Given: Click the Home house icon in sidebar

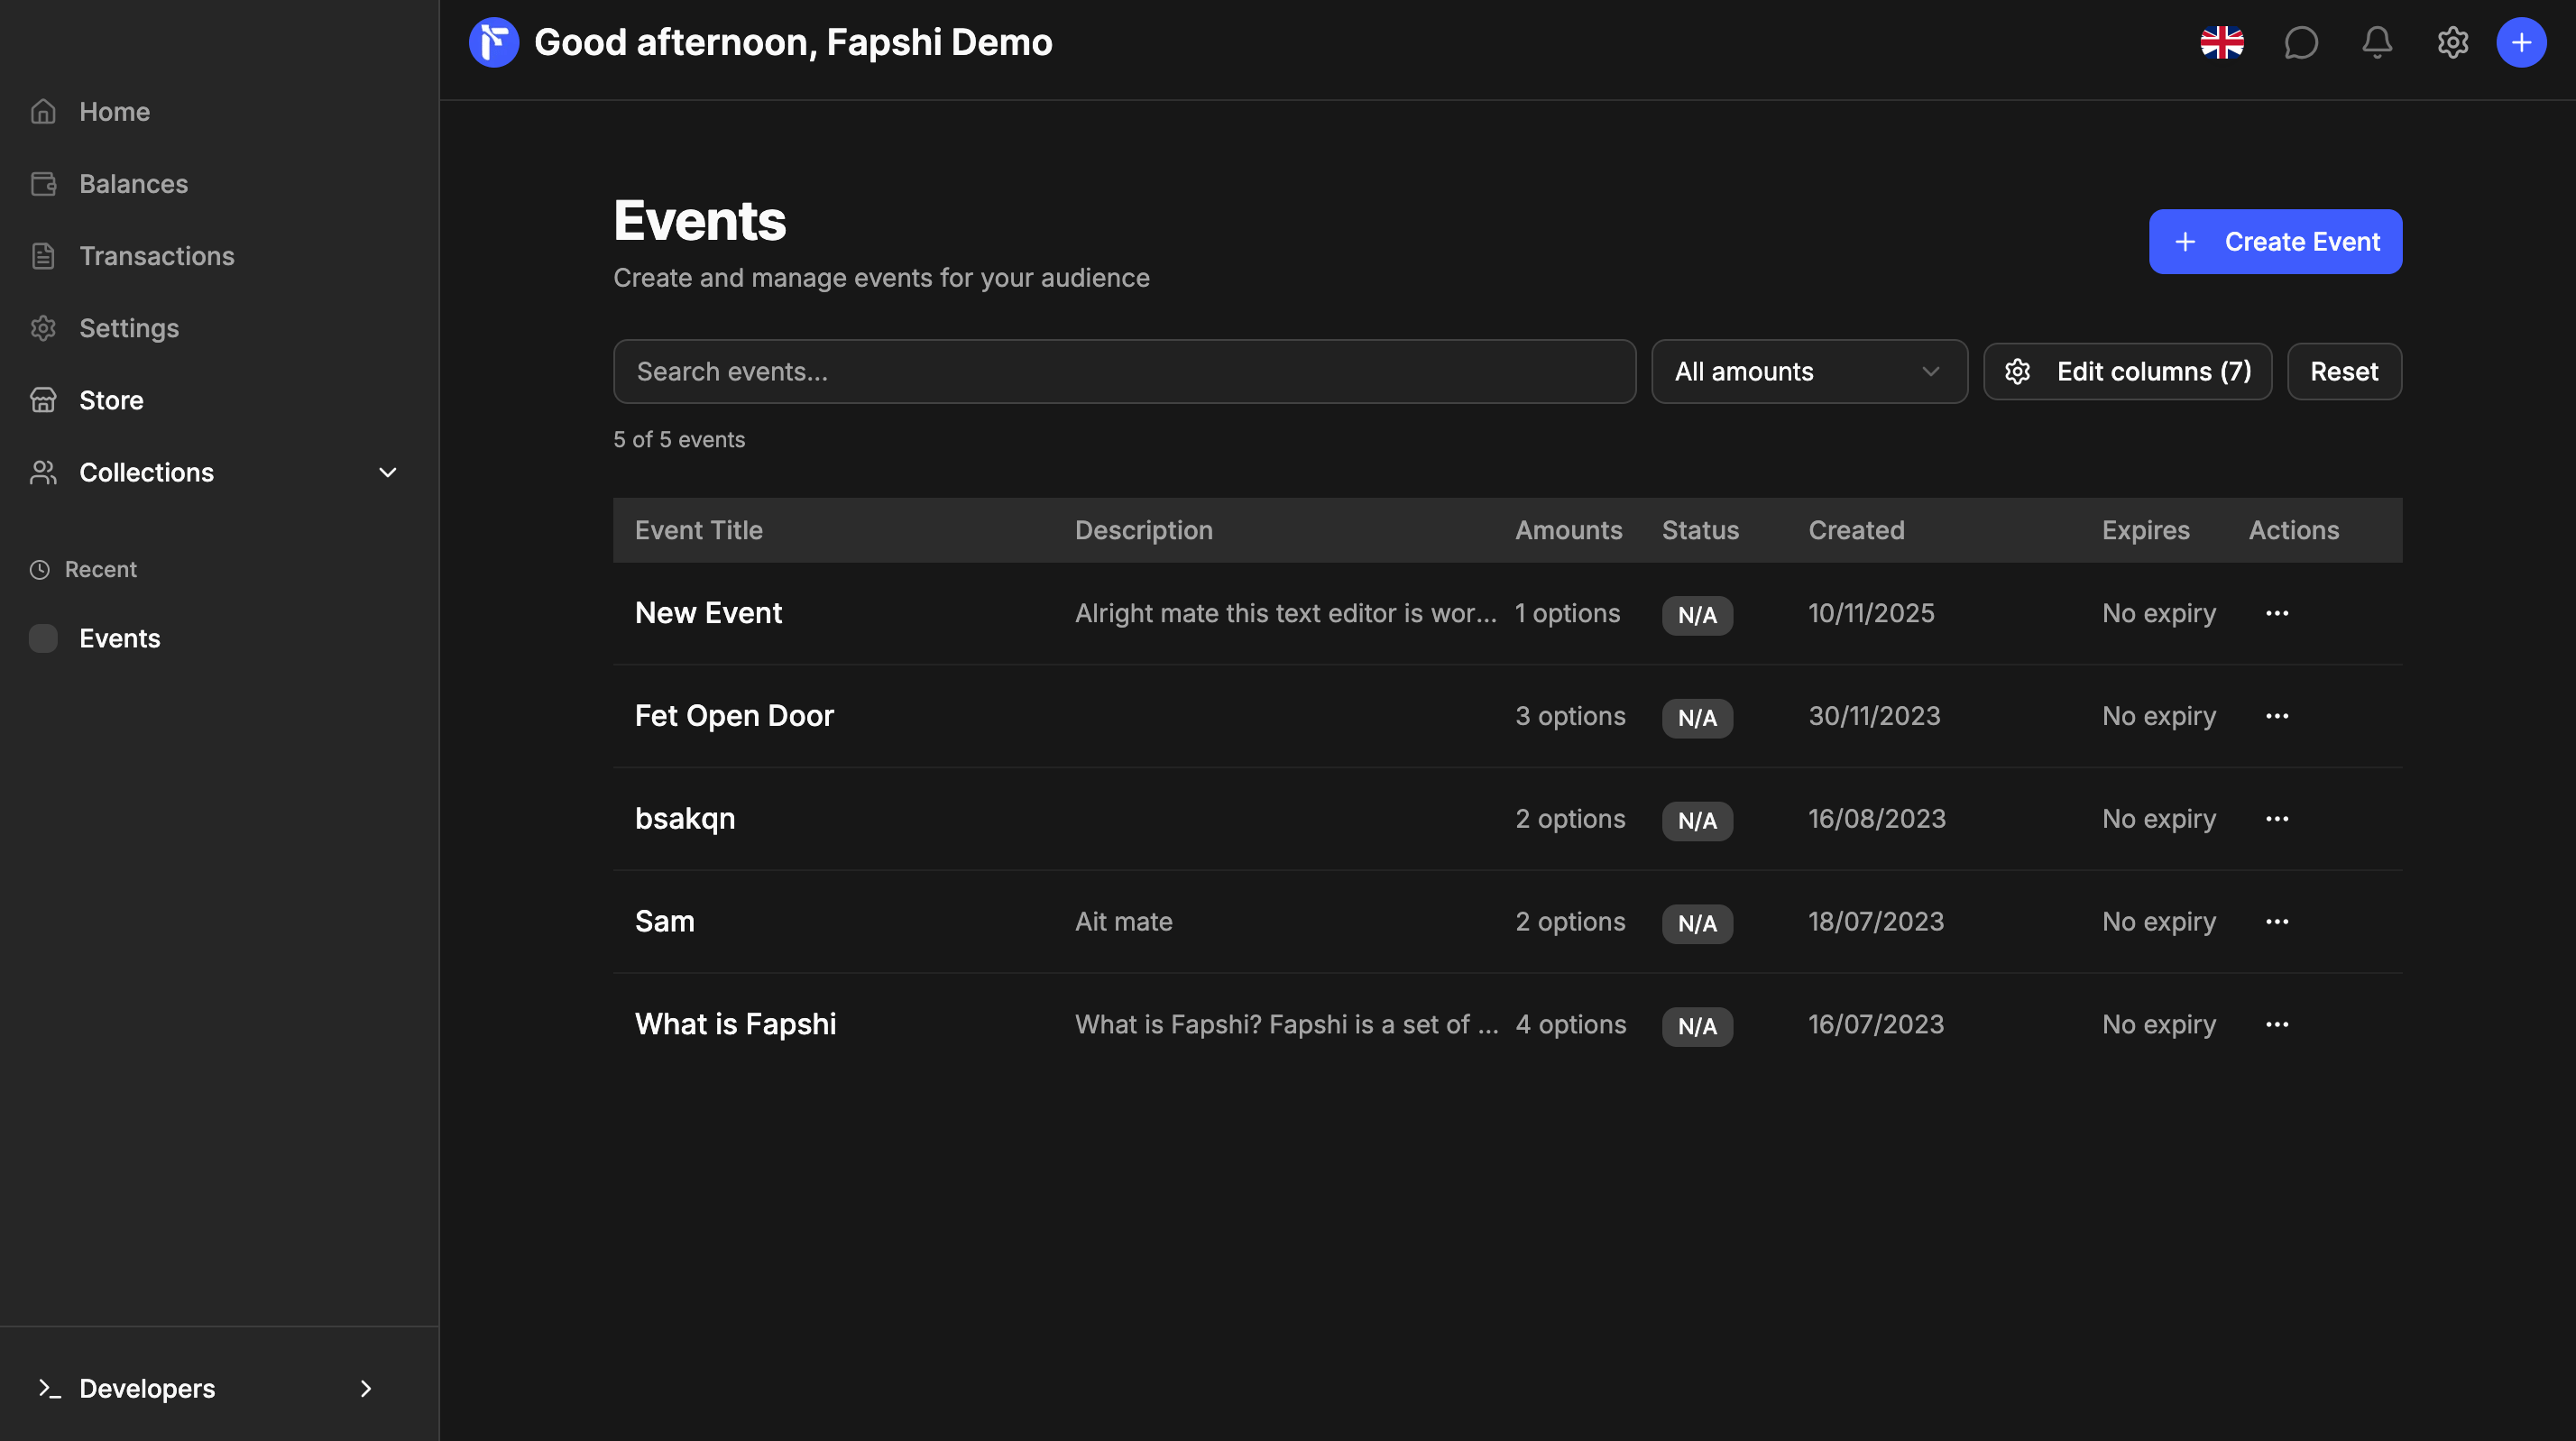Looking at the screenshot, I should click(43, 111).
